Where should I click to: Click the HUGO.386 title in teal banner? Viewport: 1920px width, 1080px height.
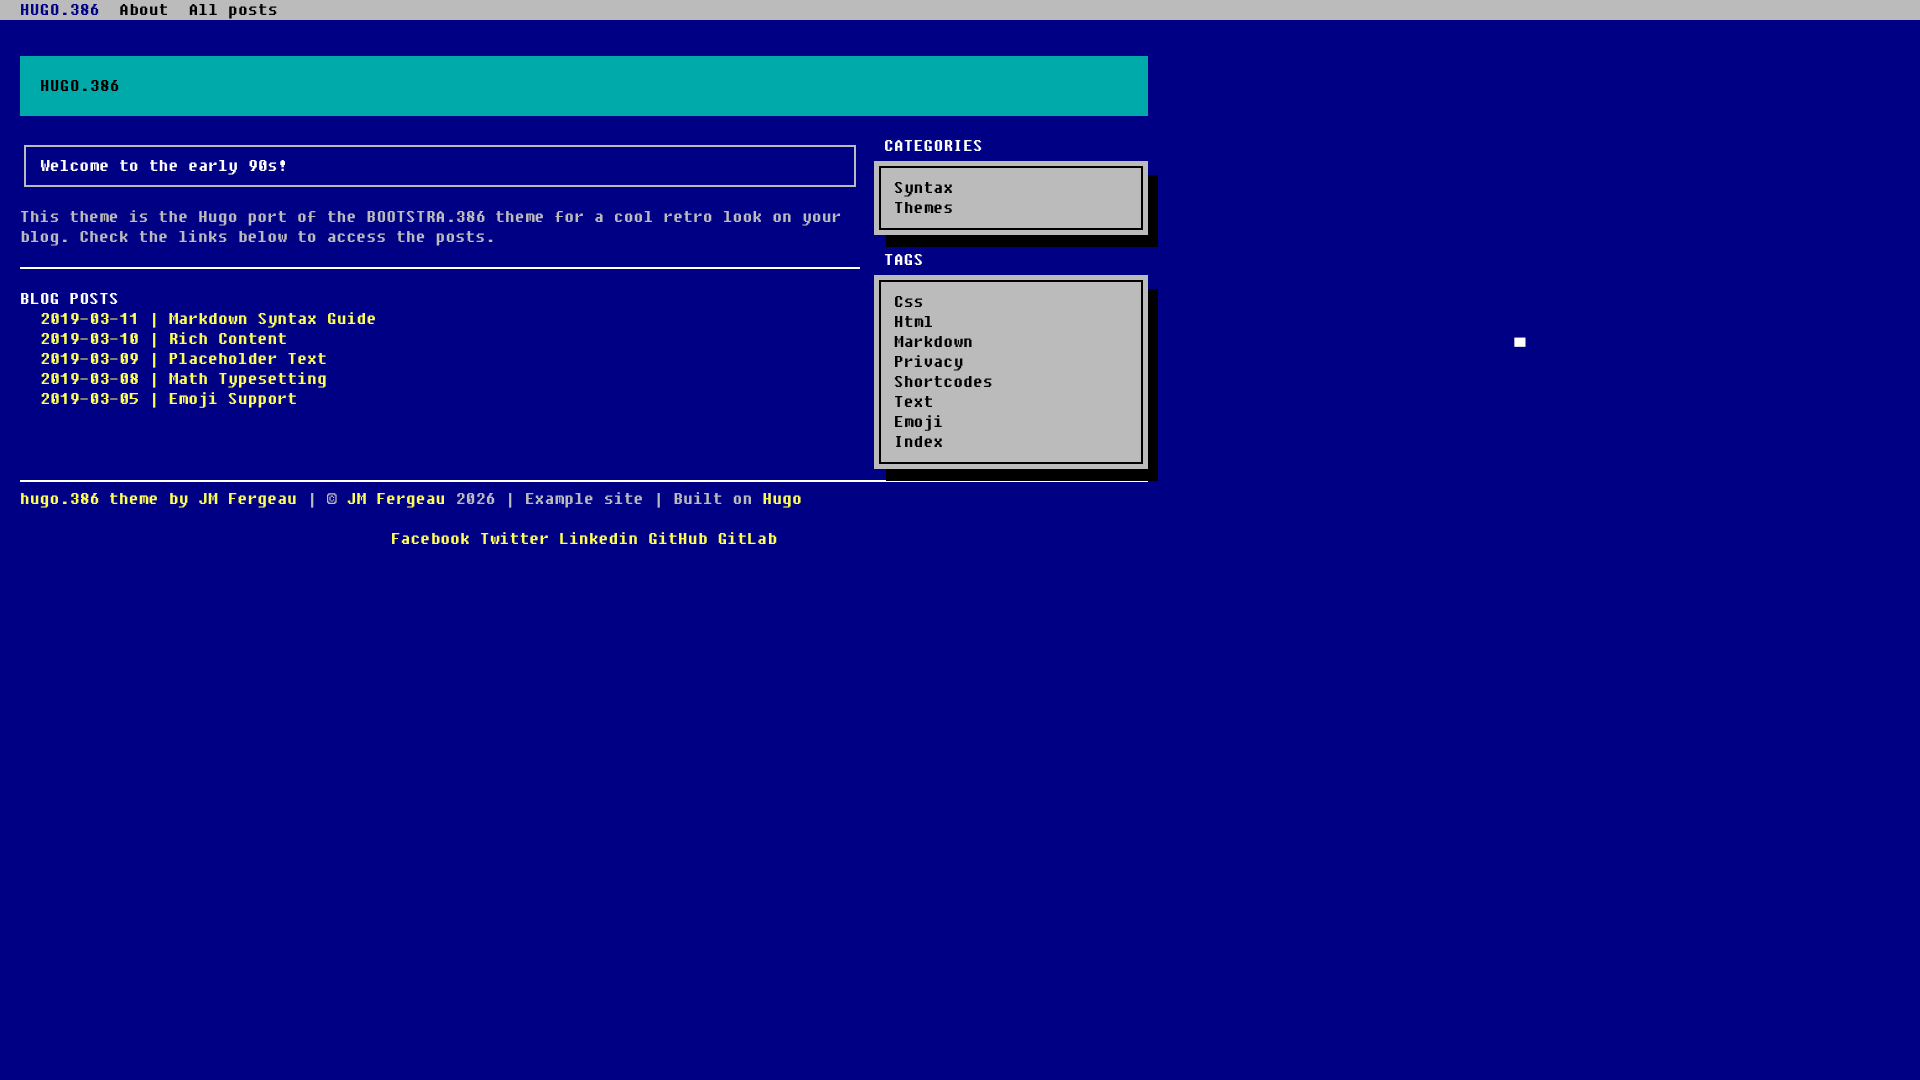(80, 86)
